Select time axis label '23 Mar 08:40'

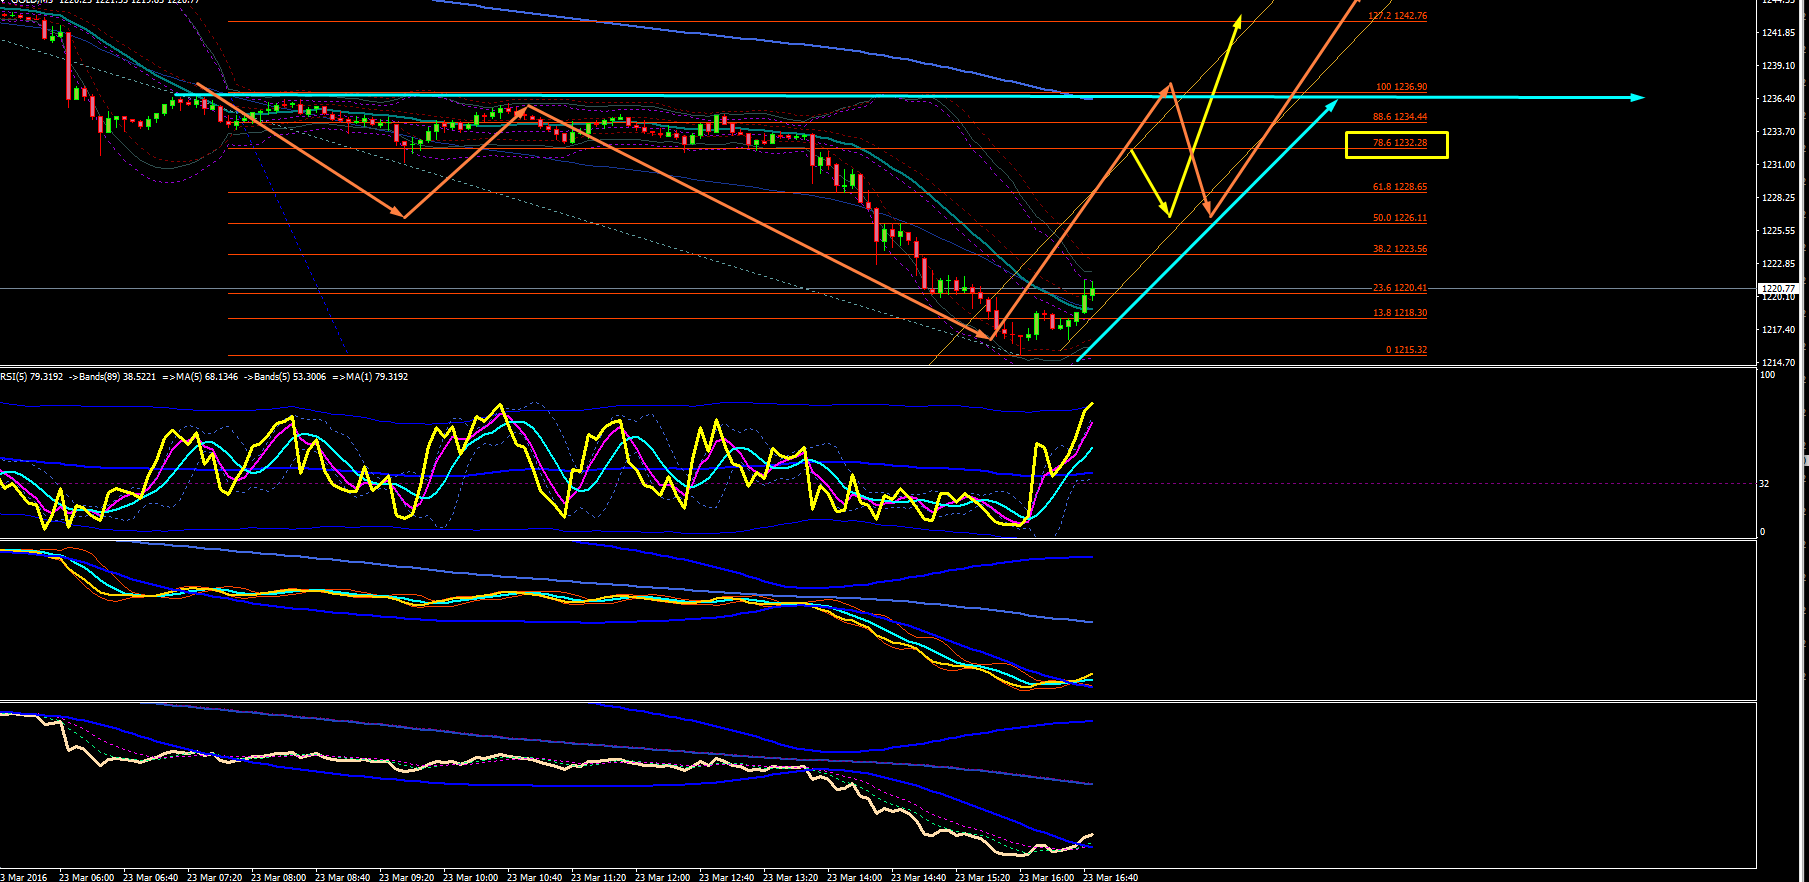click(x=343, y=877)
